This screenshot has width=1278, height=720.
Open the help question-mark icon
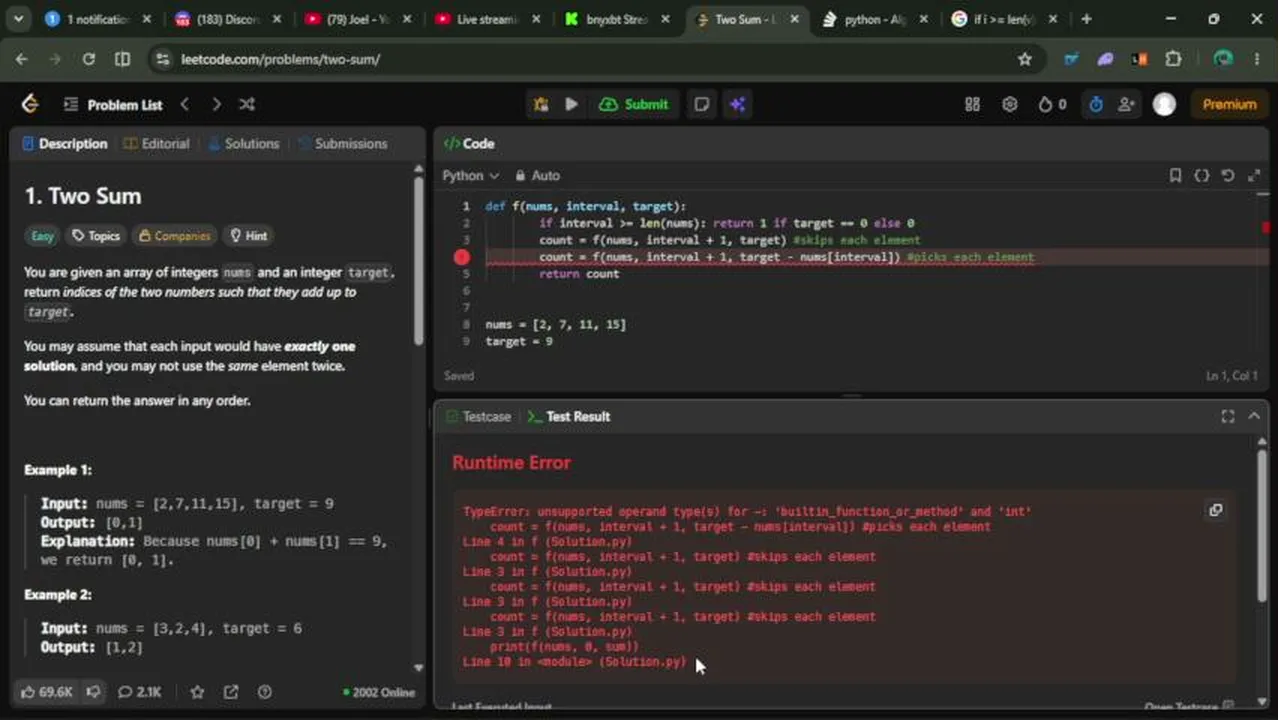click(264, 691)
